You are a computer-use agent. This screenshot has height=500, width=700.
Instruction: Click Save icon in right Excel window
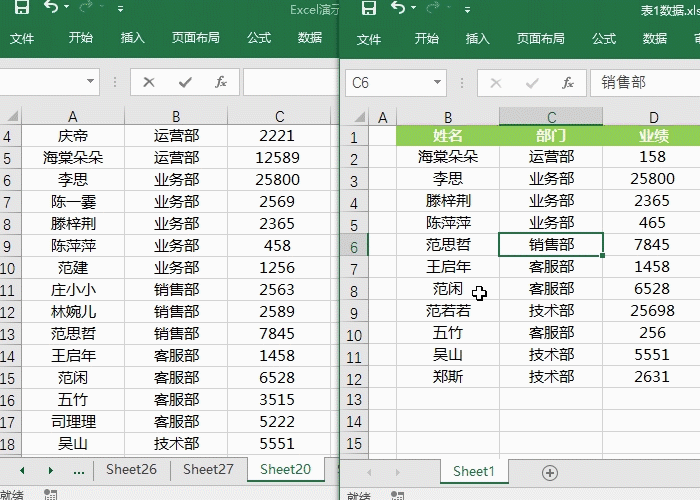coord(368,9)
